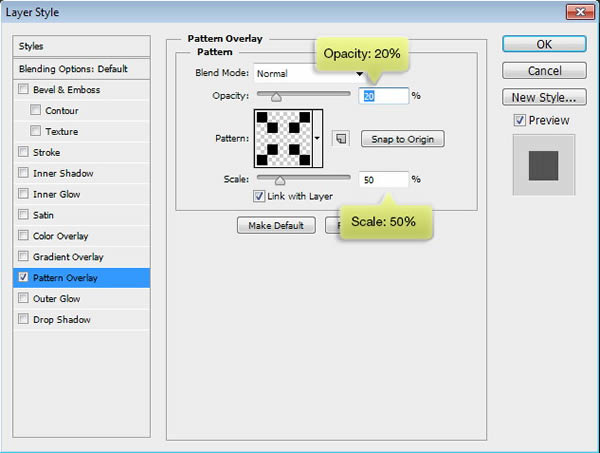This screenshot has width=600, height=453.
Task: Check the Color Overlay checkbox
Action: [x=23, y=235]
